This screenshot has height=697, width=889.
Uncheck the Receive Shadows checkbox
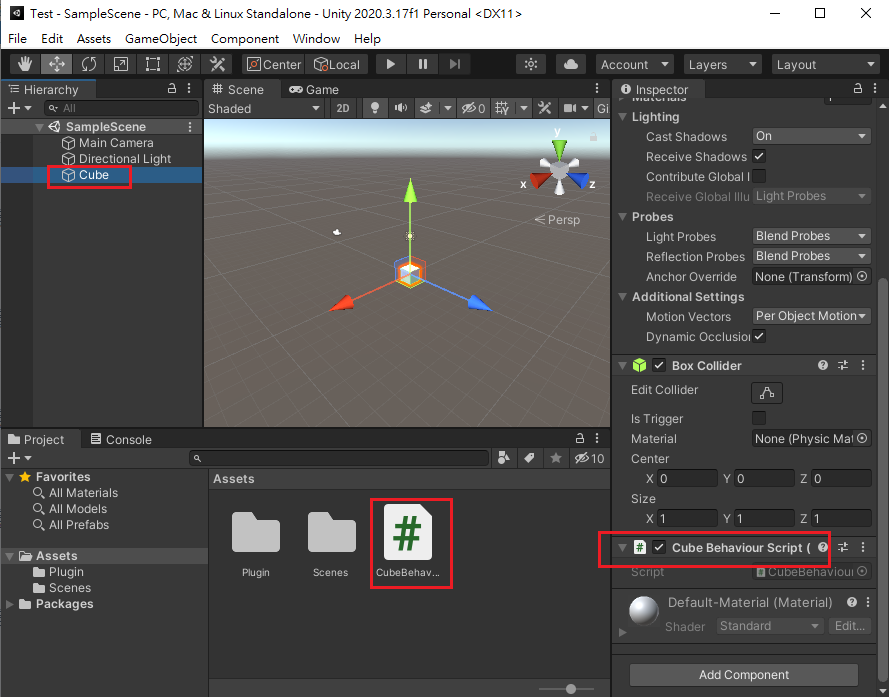point(759,156)
